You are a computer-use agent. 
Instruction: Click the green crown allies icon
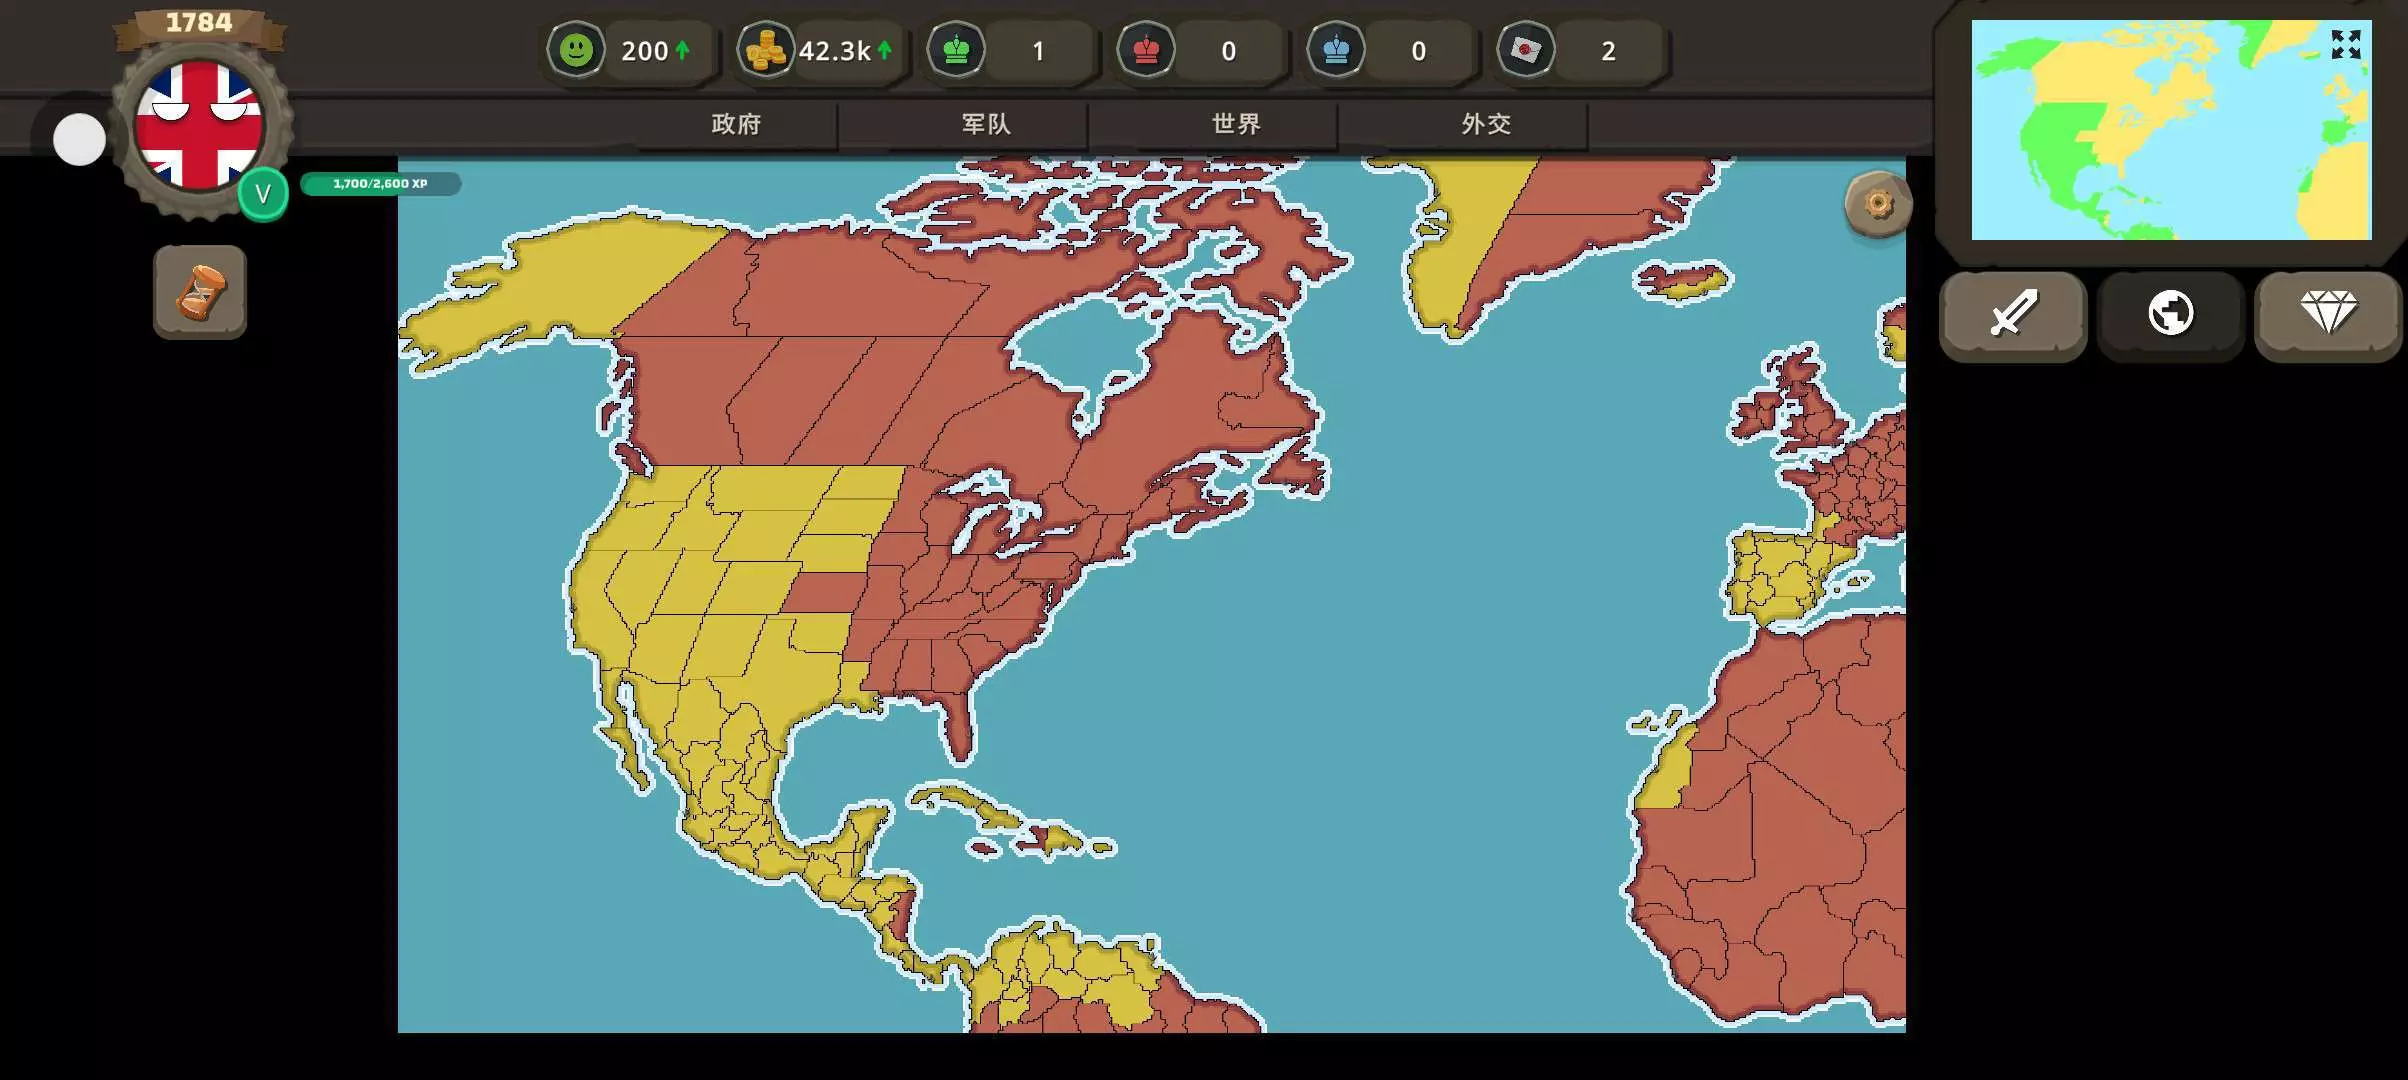pos(956,50)
